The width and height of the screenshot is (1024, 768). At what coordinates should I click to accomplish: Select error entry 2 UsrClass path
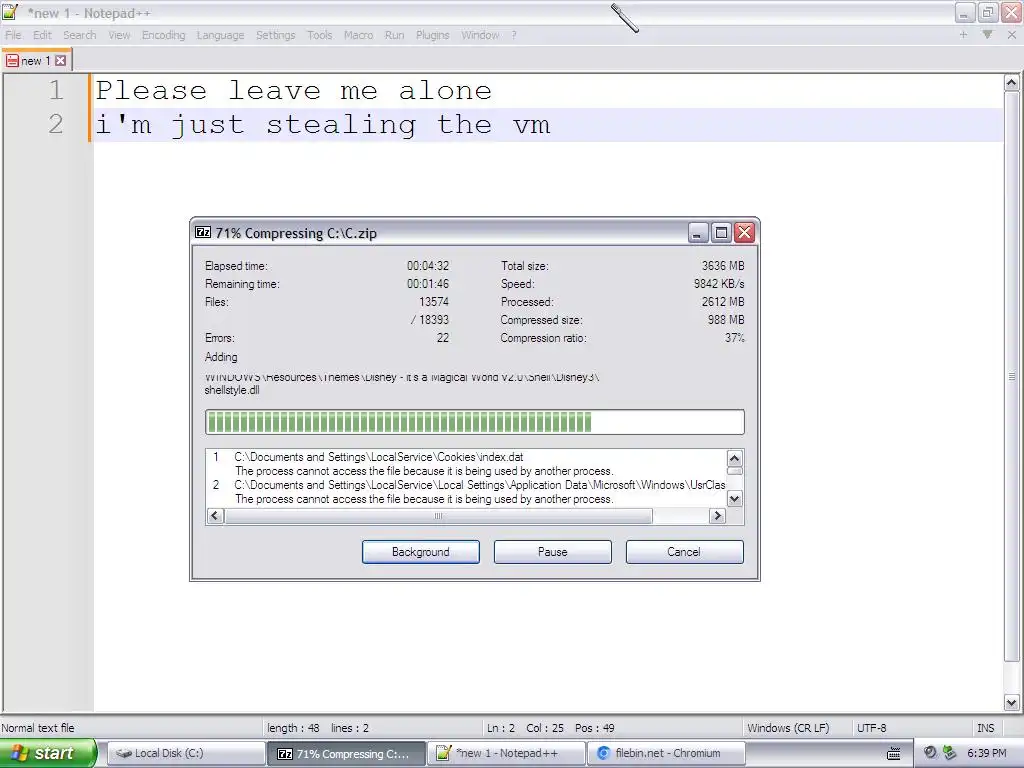(480, 485)
